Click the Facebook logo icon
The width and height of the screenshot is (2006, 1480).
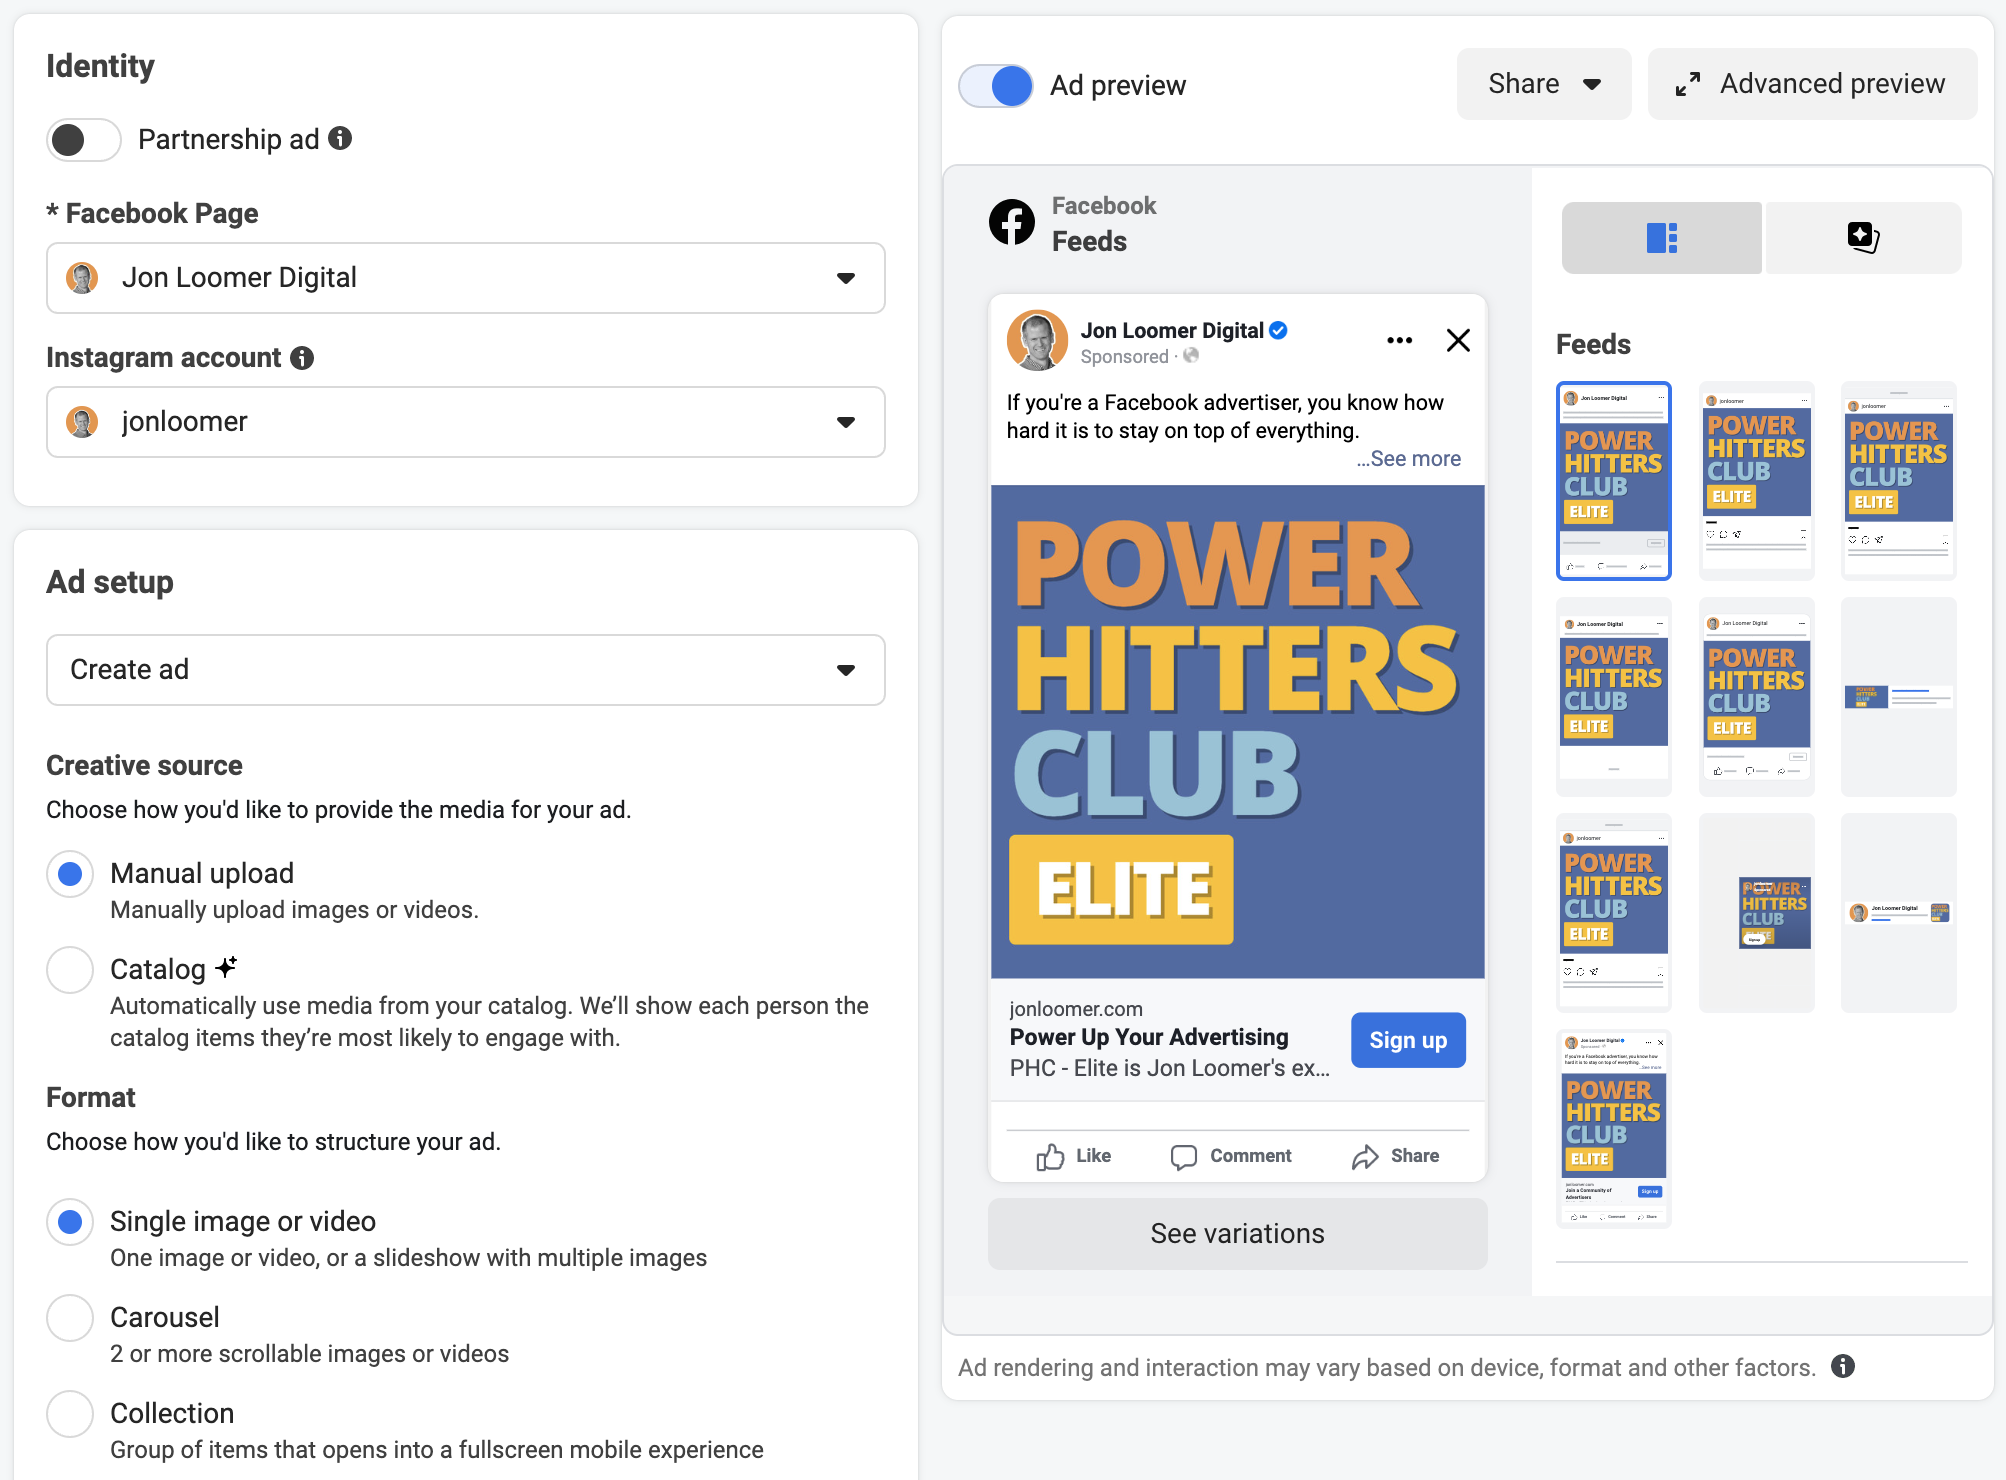coord(1012,222)
